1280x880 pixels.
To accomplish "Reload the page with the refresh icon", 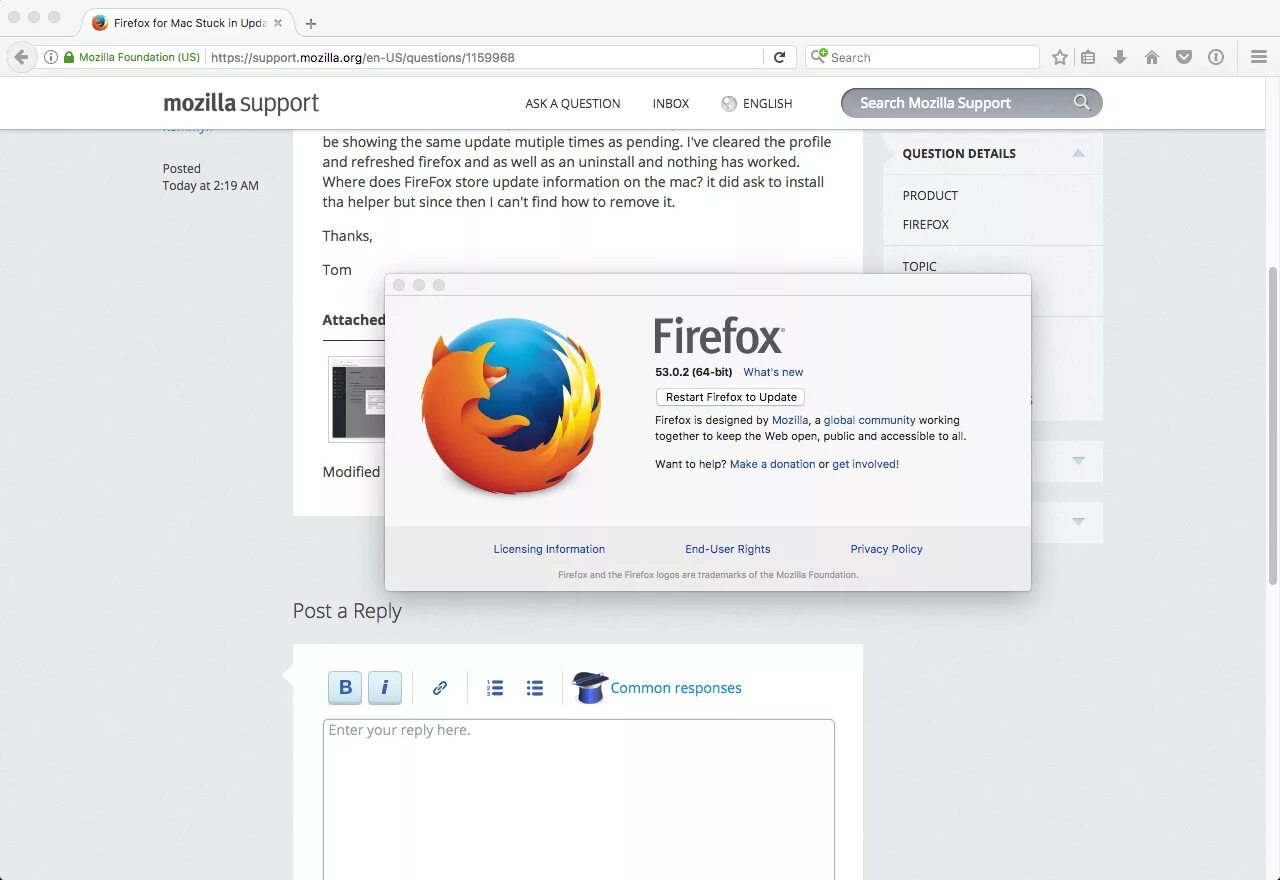I will (x=780, y=57).
